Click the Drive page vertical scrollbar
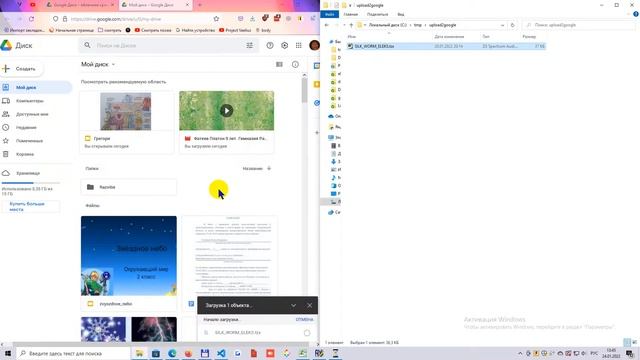This screenshot has height=360, width=640. pos(304,90)
